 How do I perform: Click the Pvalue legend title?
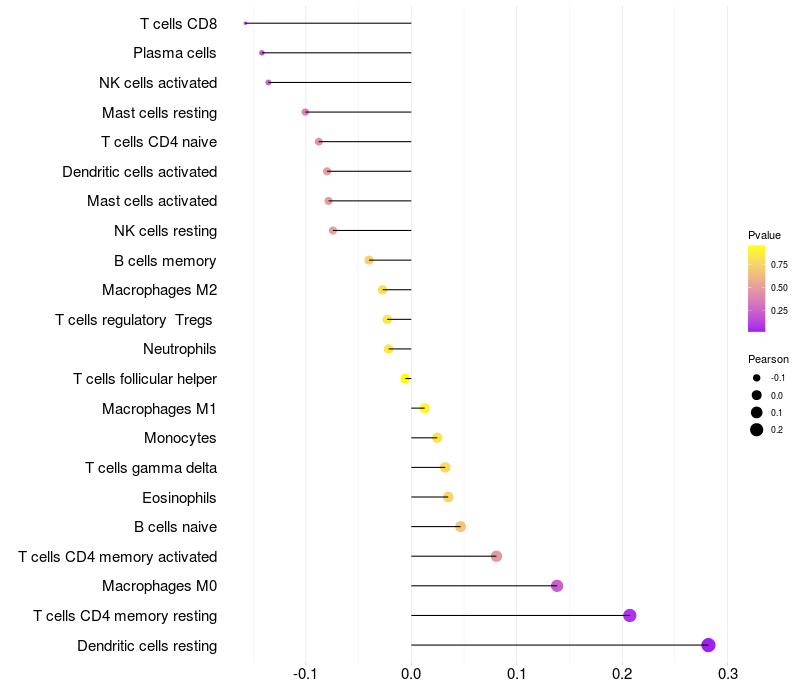coord(764,235)
